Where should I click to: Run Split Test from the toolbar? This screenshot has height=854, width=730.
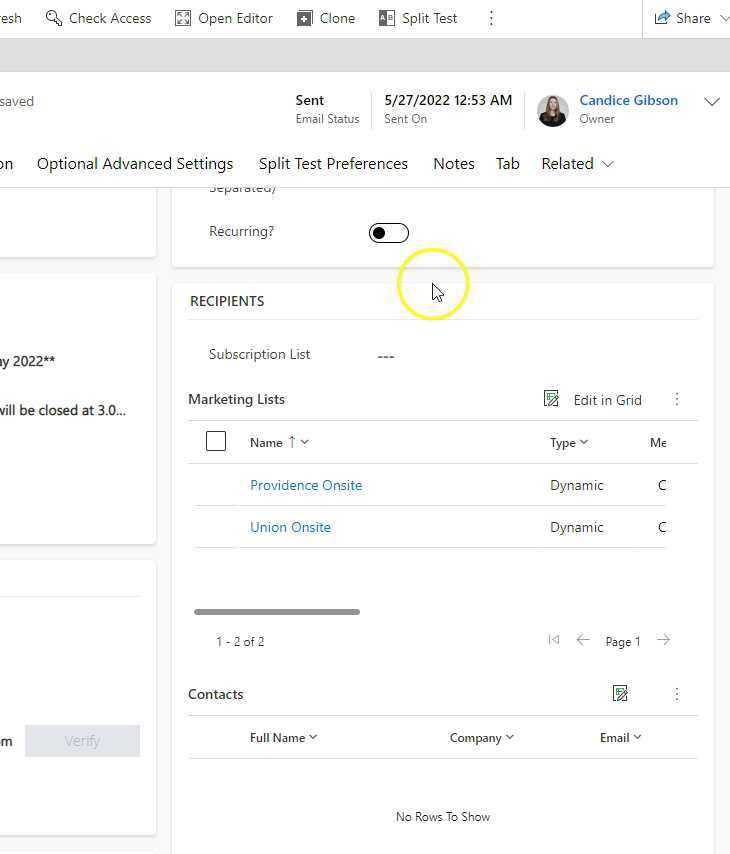418,18
